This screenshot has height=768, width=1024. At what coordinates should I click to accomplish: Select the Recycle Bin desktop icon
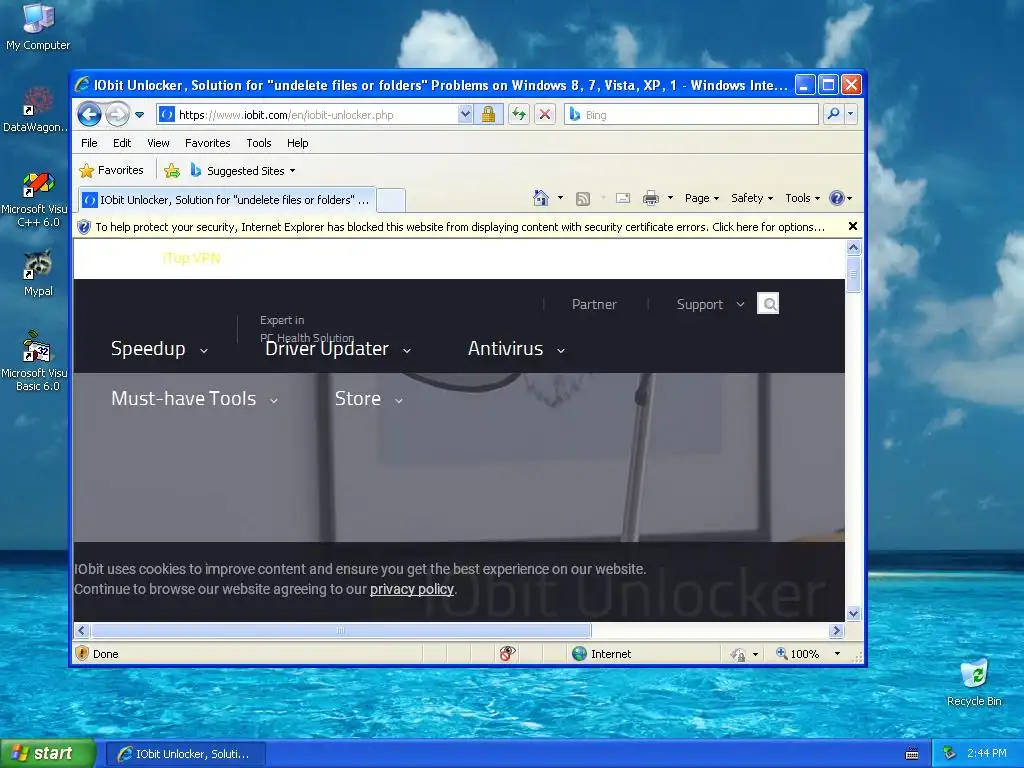tap(974, 683)
